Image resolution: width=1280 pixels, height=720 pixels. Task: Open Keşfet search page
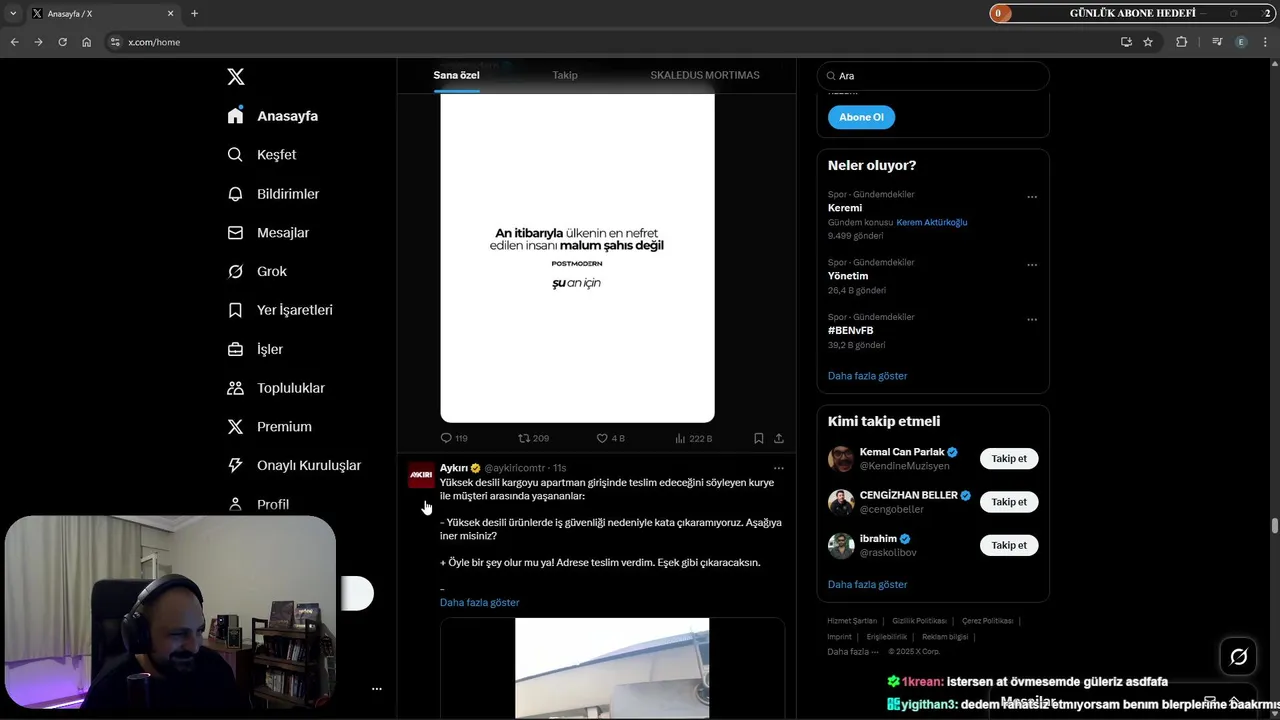click(x=262, y=155)
